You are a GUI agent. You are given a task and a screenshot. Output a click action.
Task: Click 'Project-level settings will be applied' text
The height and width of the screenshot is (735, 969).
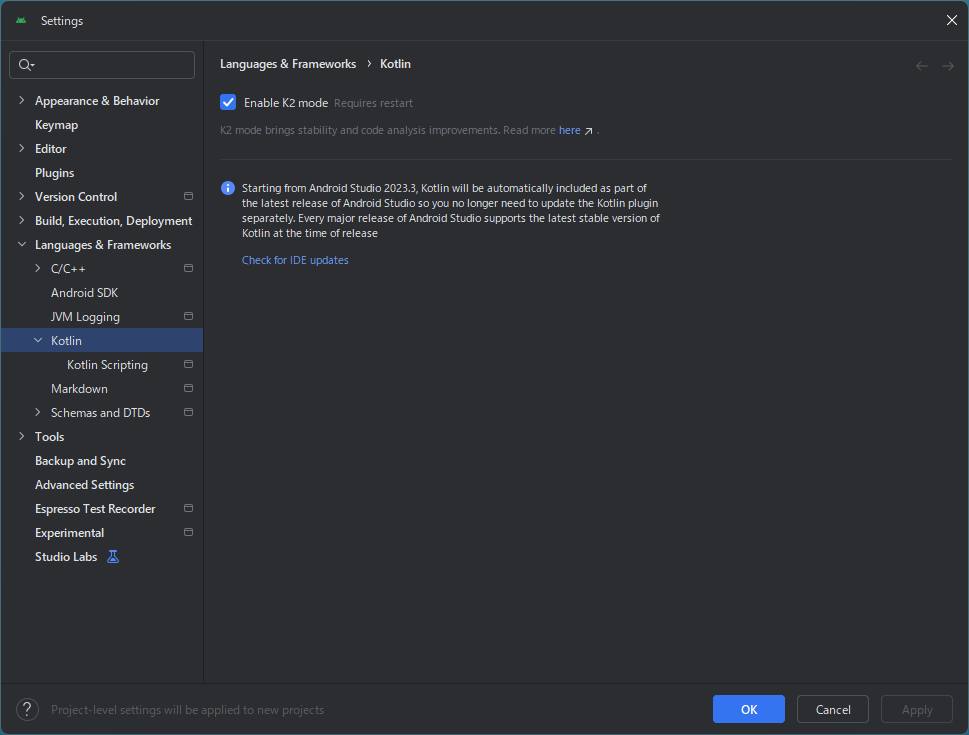(187, 710)
